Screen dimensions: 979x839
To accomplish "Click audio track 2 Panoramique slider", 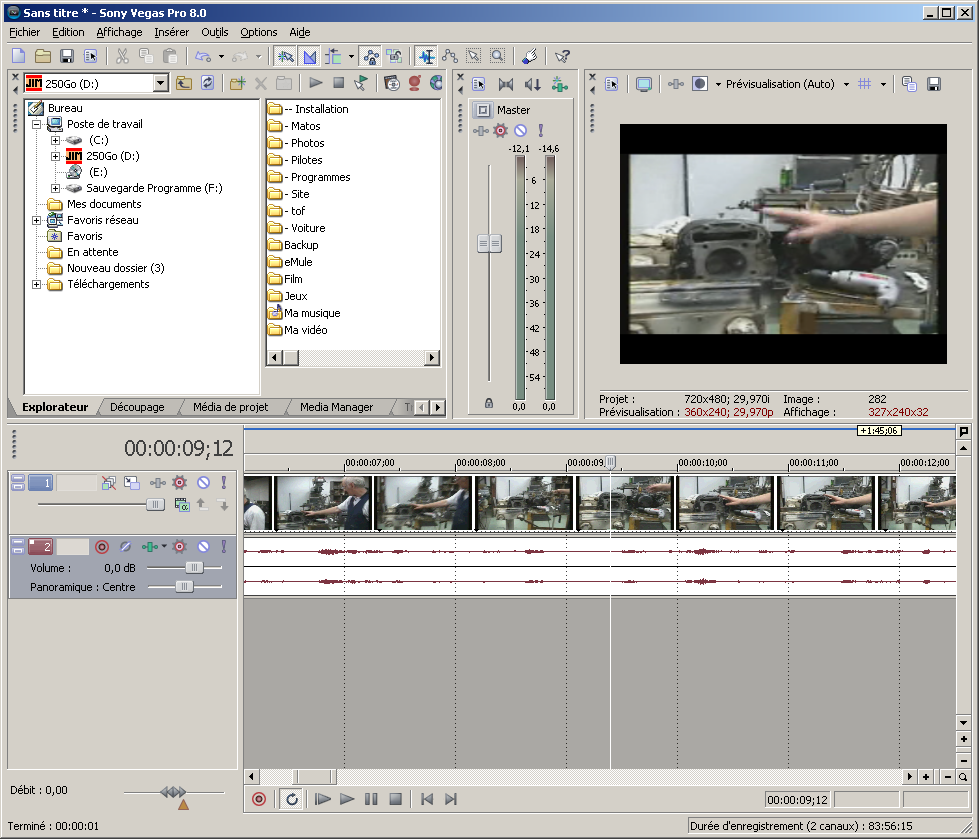I will click(184, 586).
